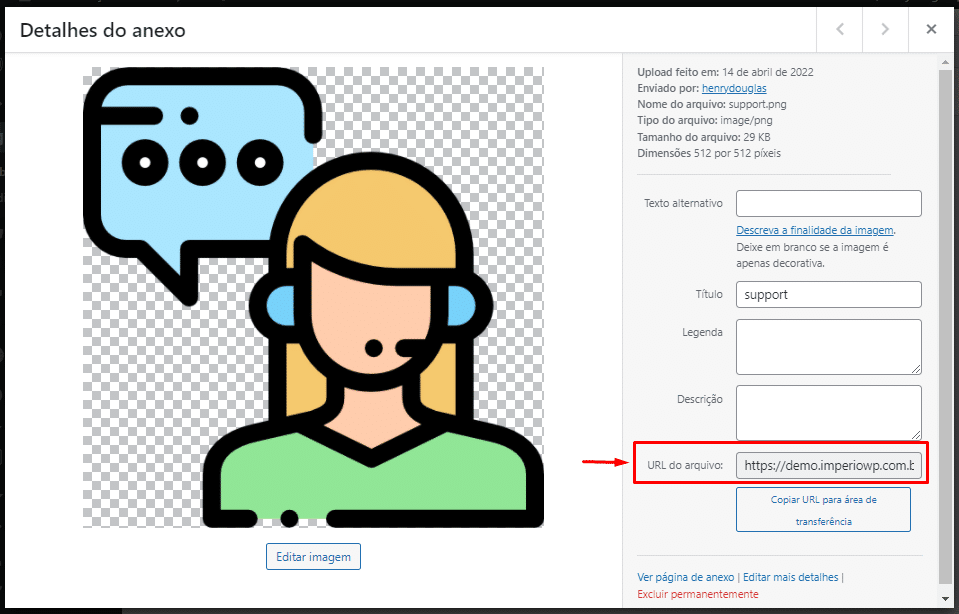Screen dimensions: 959x614
Task: Click the support agent image preview
Action: click(313, 297)
